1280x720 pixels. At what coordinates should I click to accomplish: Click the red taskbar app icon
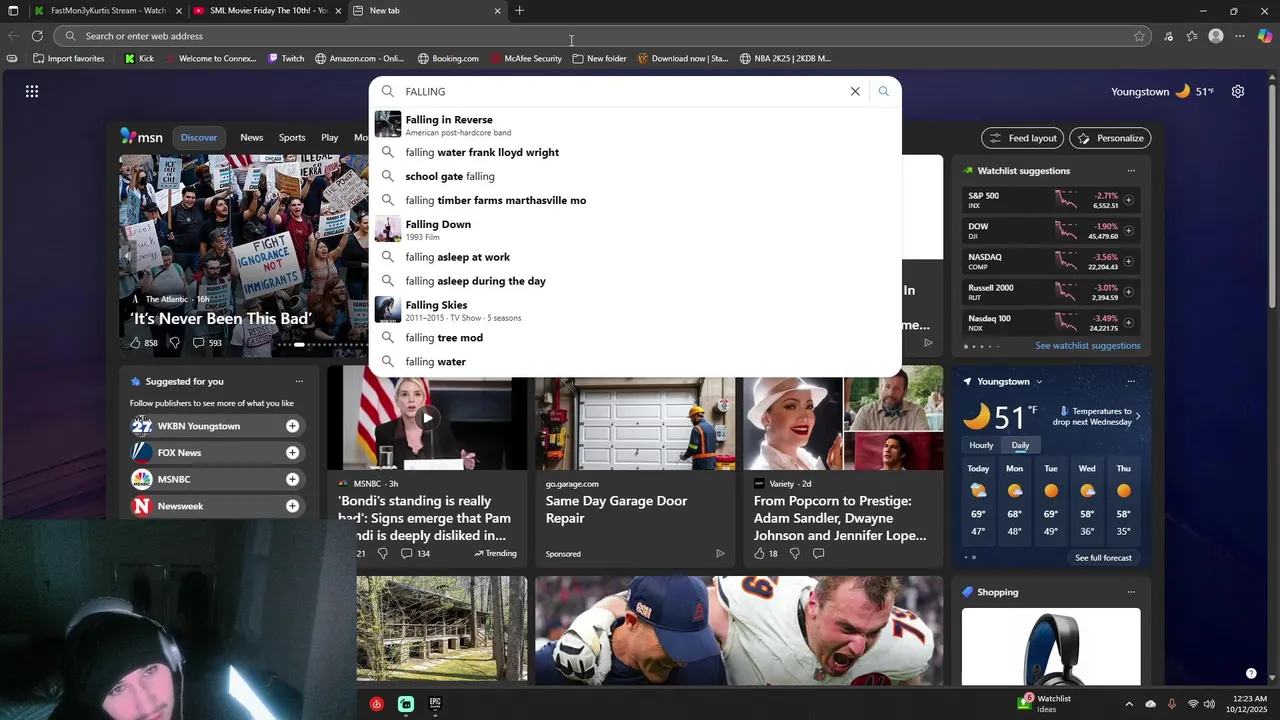coord(376,704)
